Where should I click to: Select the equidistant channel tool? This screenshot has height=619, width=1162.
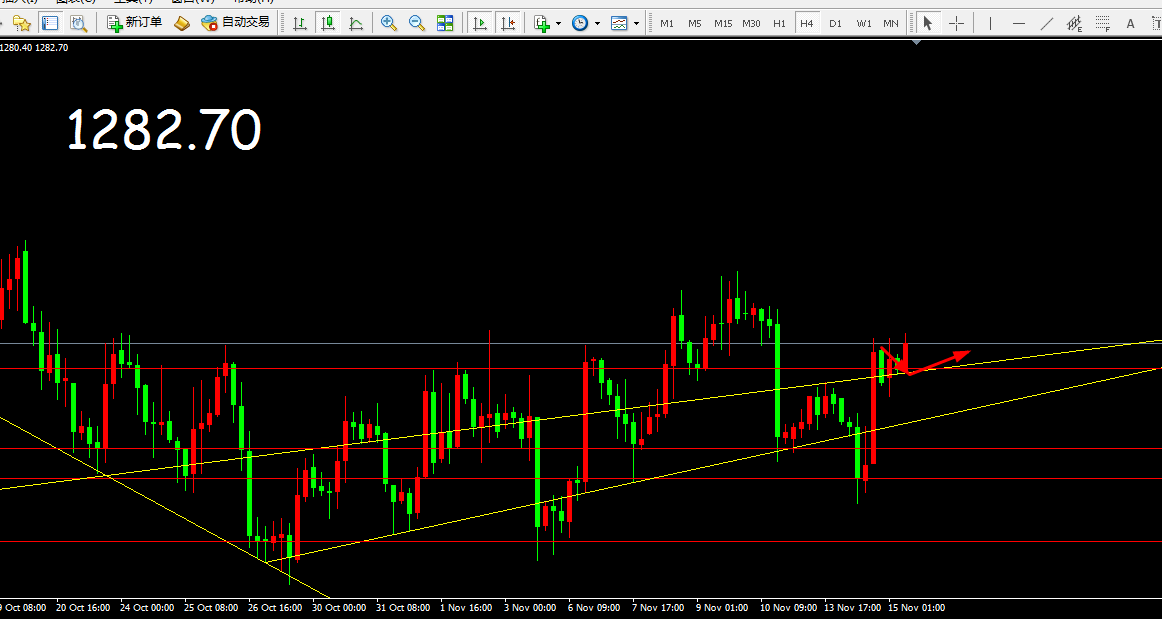coord(1075,24)
